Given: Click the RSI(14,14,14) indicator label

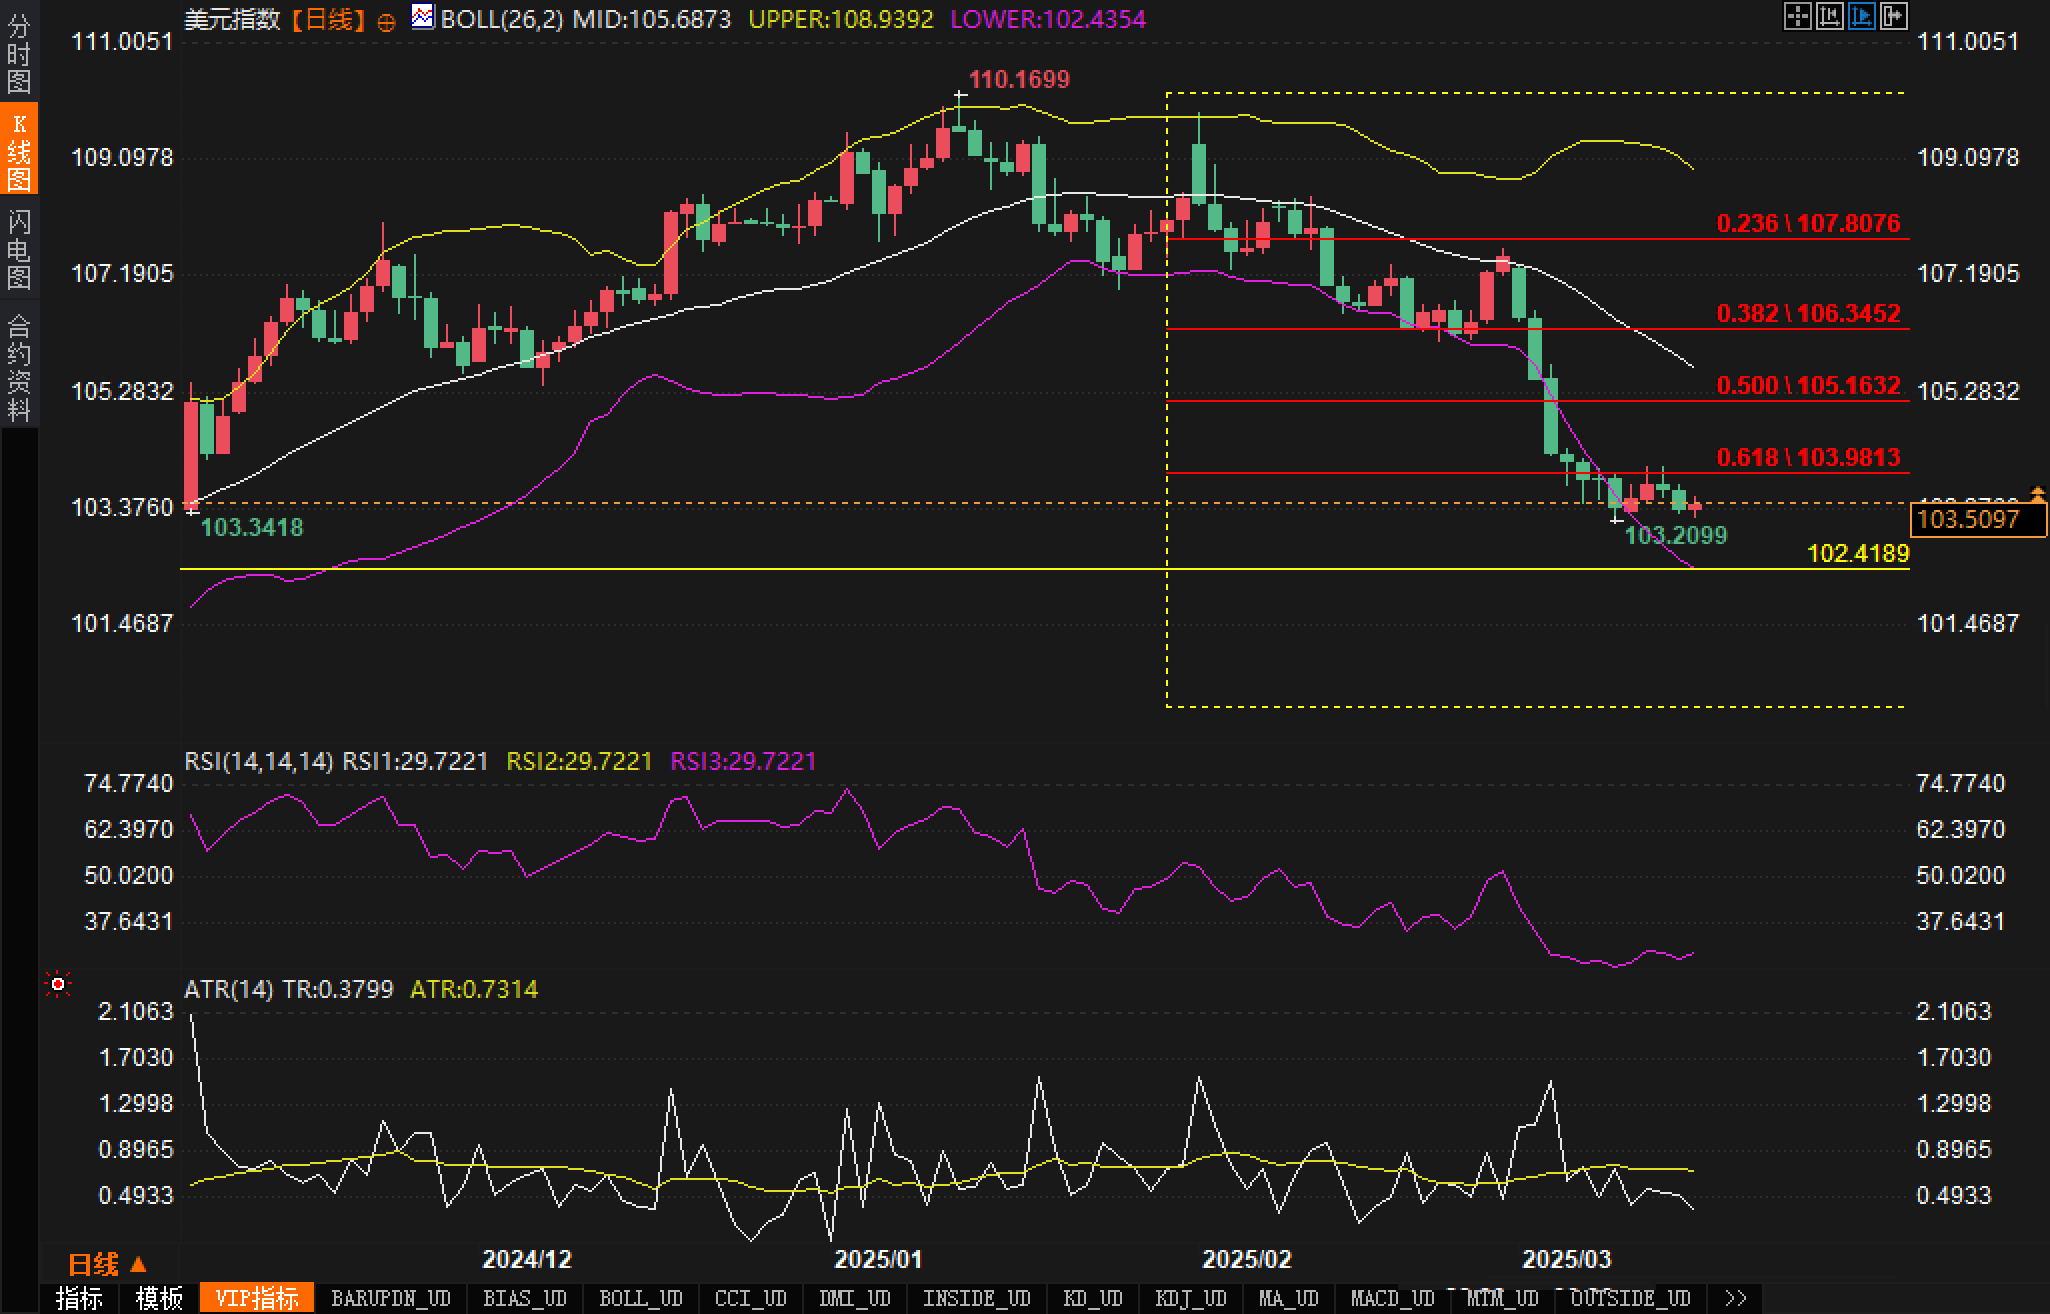Looking at the screenshot, I should click(x=258, y=761).
